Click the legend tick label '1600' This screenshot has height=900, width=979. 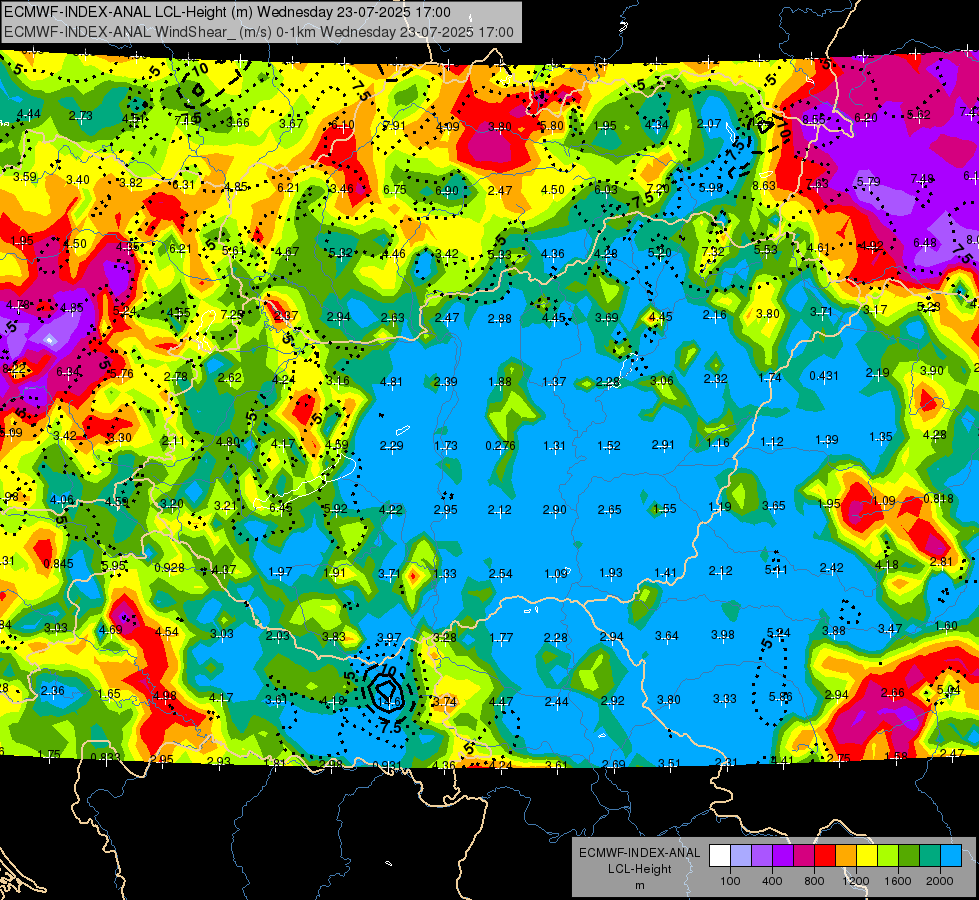(898, 881)
